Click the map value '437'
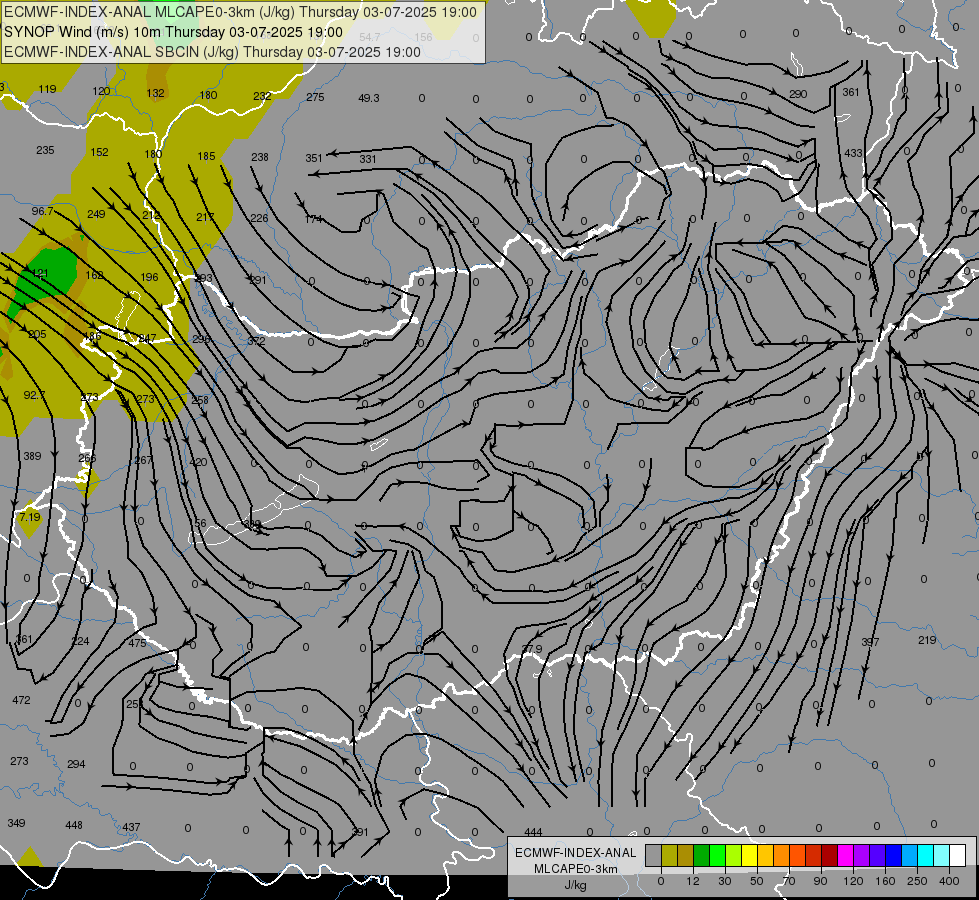979x900 pixels. (x=131, y=827)
